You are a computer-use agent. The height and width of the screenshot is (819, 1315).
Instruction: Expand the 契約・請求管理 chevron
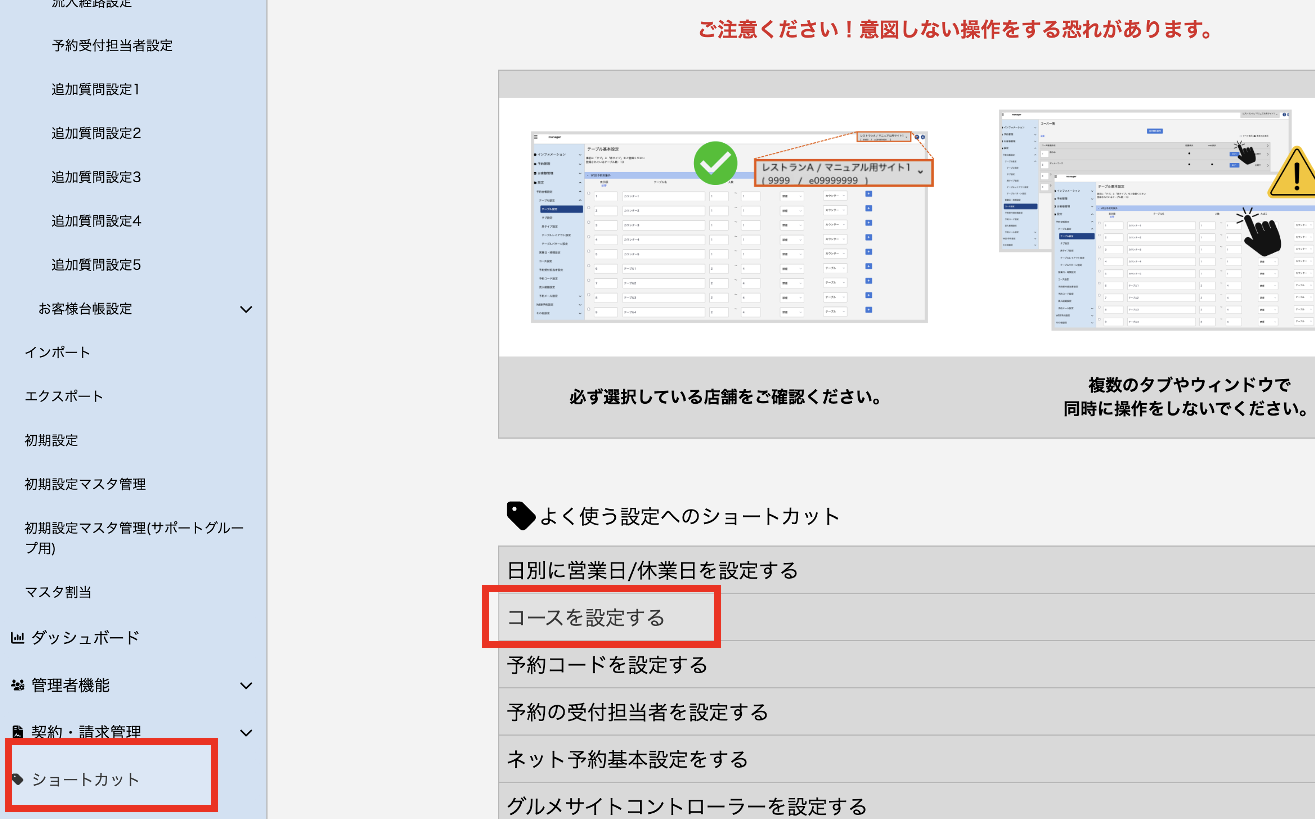(246, 732)
